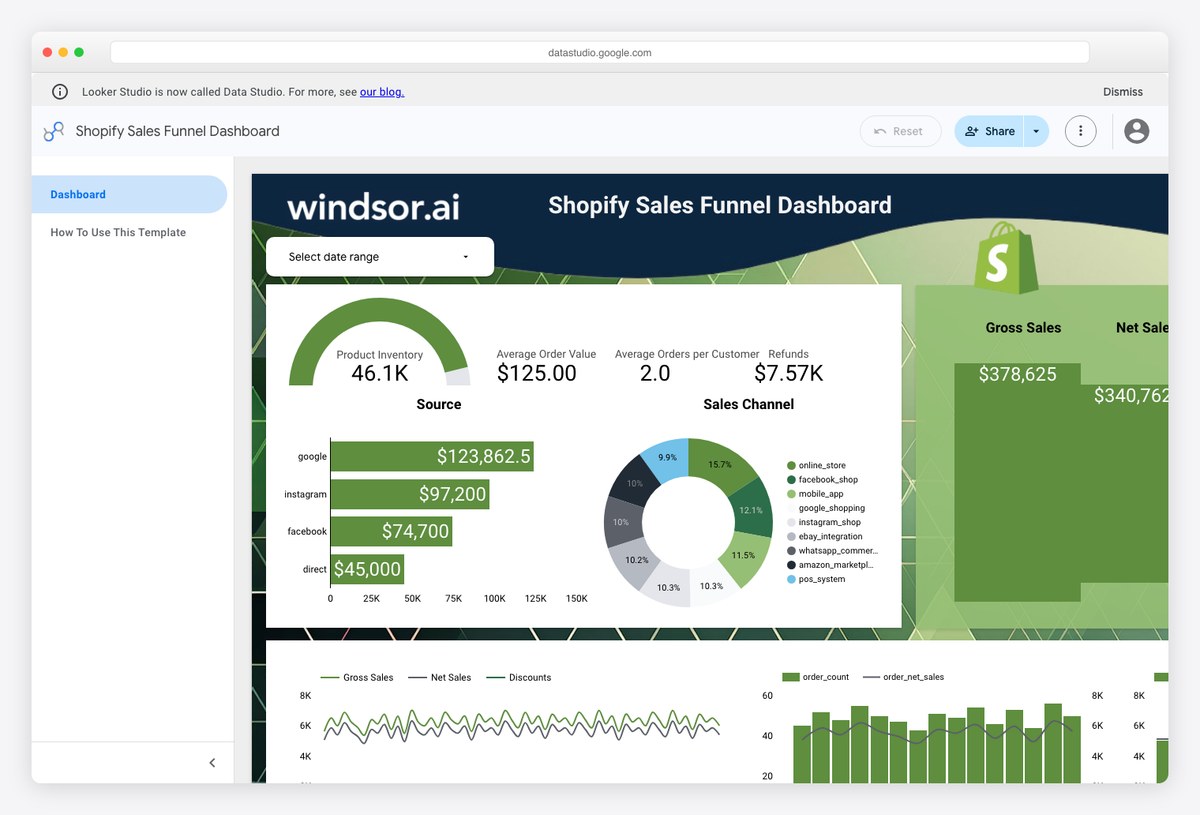Image resolution: width=1200 pixels, height=815 pixels.
Task: Click the Data Studio logo icon
Action: (x=54, y=131)
